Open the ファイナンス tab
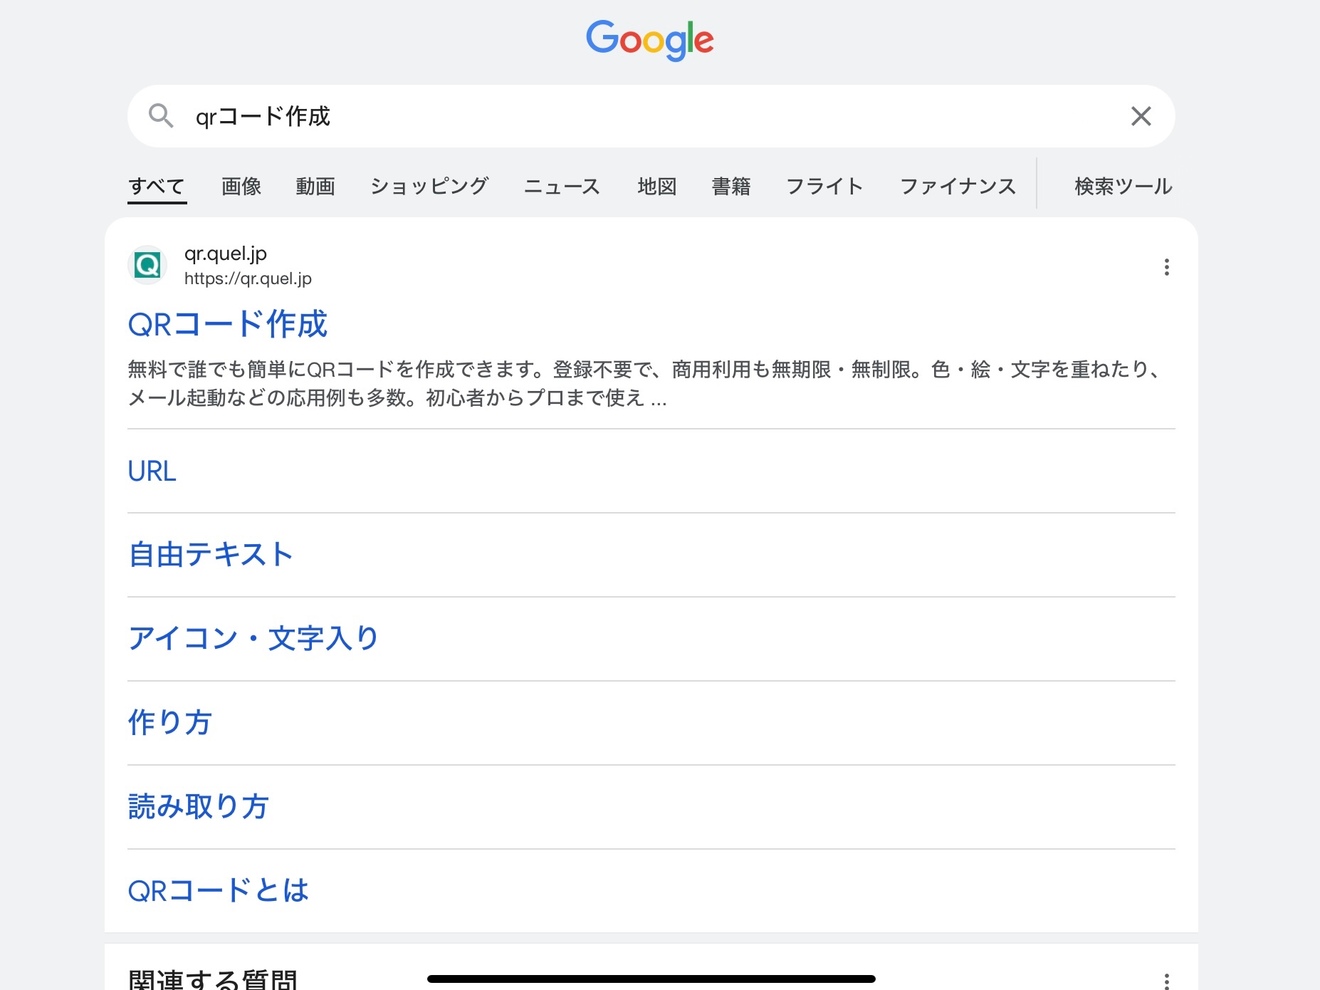Viewport: 1320px width, 990px height. click(x=957, y=186)
